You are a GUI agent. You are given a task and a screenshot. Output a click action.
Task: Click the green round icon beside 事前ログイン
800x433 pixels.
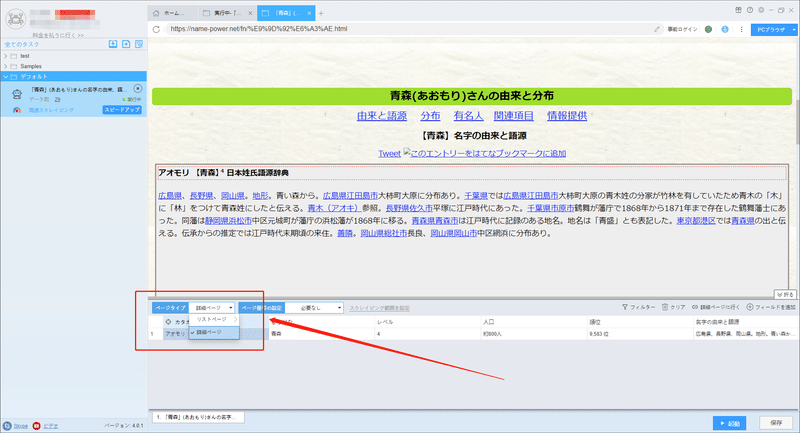(708, 29)
